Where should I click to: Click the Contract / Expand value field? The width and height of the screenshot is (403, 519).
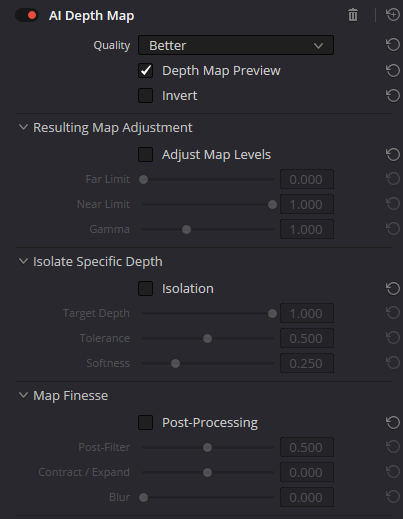tap(307, 472)
